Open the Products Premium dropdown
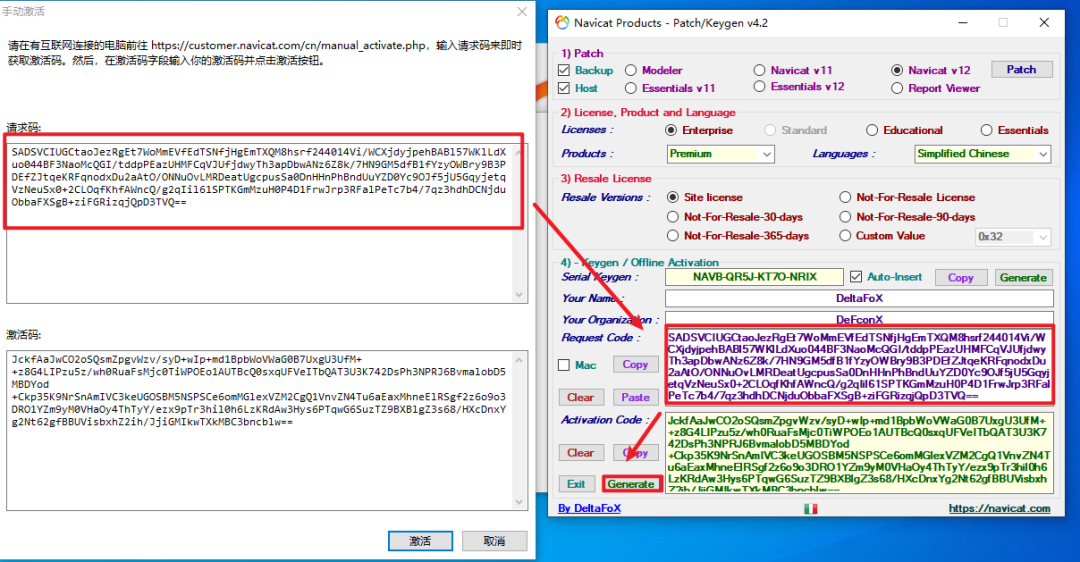Viewport: 1080px width, 562px height. point(720,154)
